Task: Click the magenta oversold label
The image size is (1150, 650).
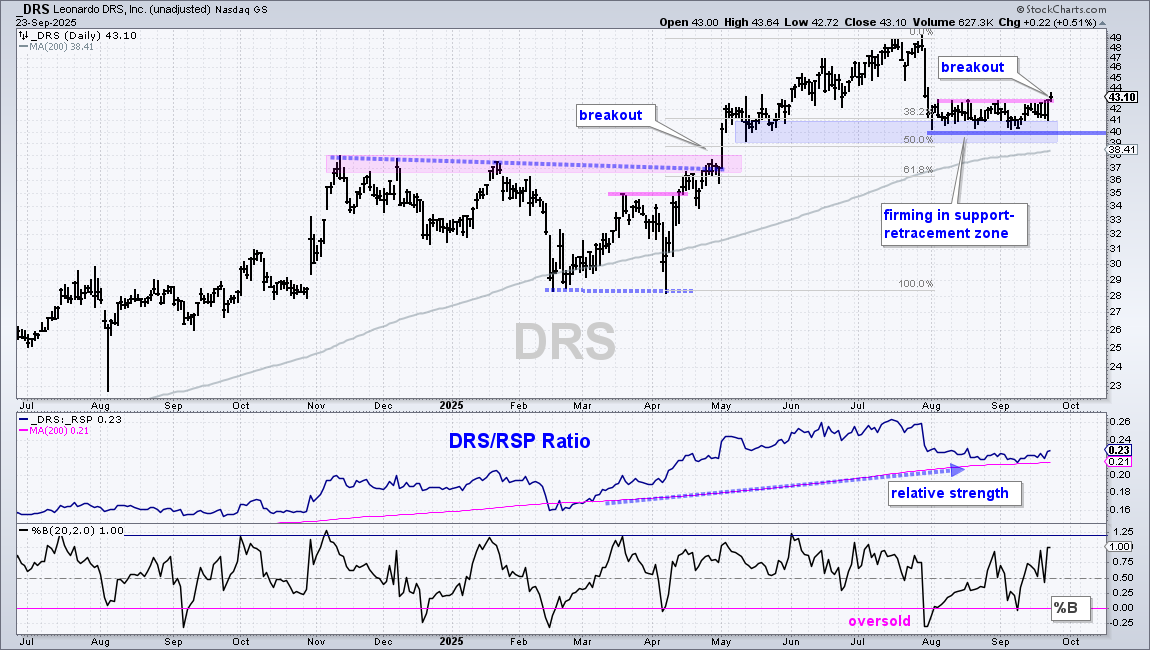Action: point(879,621)
